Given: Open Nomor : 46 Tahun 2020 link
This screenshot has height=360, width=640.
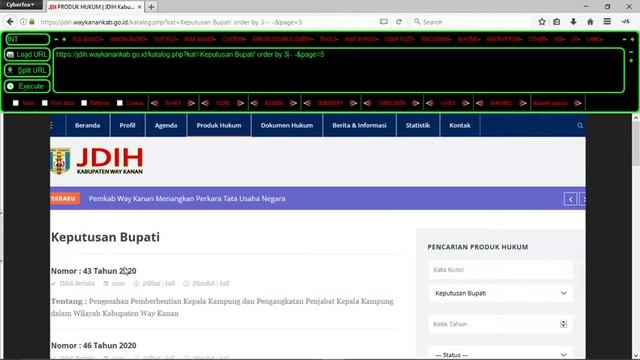Looking at the screenshot, I should tap(93, 345).
